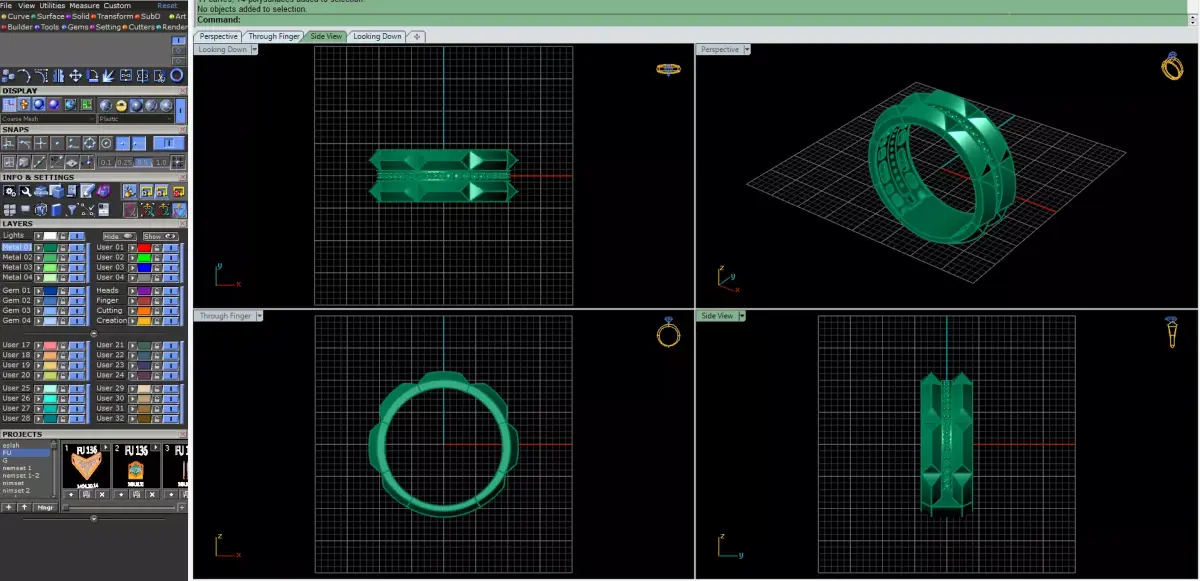Open the gear settings icon
Viewport: 1200px width, 581px height.
pyautogui.click(x=9, y=191)
